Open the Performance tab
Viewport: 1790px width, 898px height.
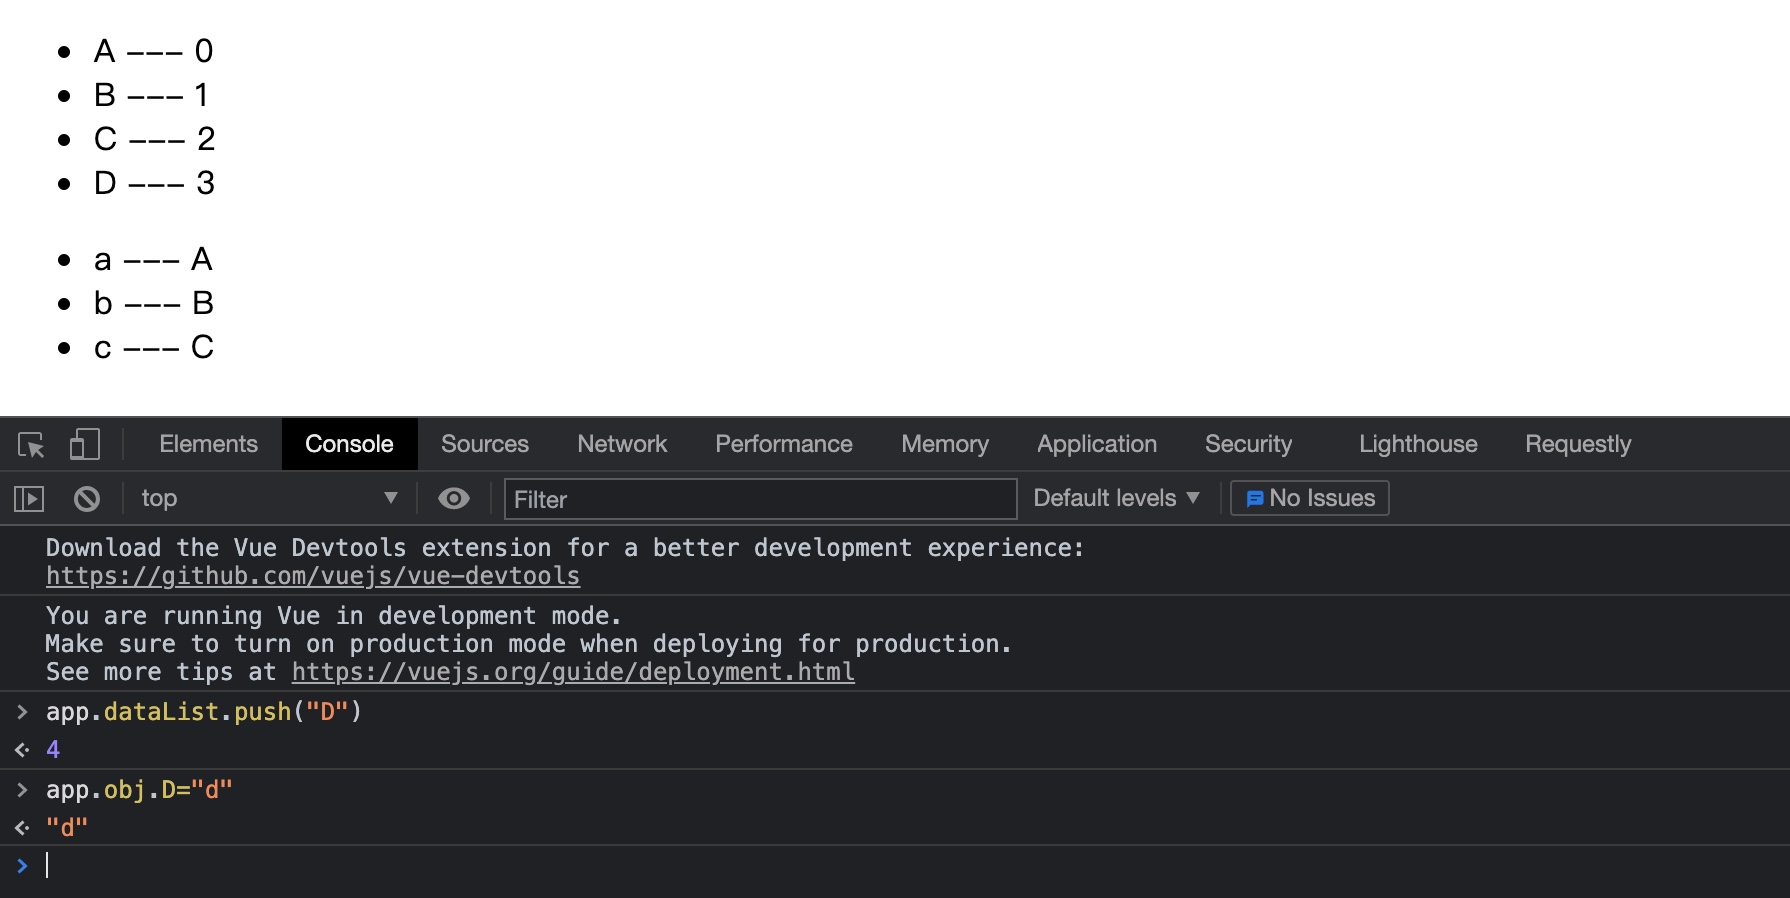(784, 445)
